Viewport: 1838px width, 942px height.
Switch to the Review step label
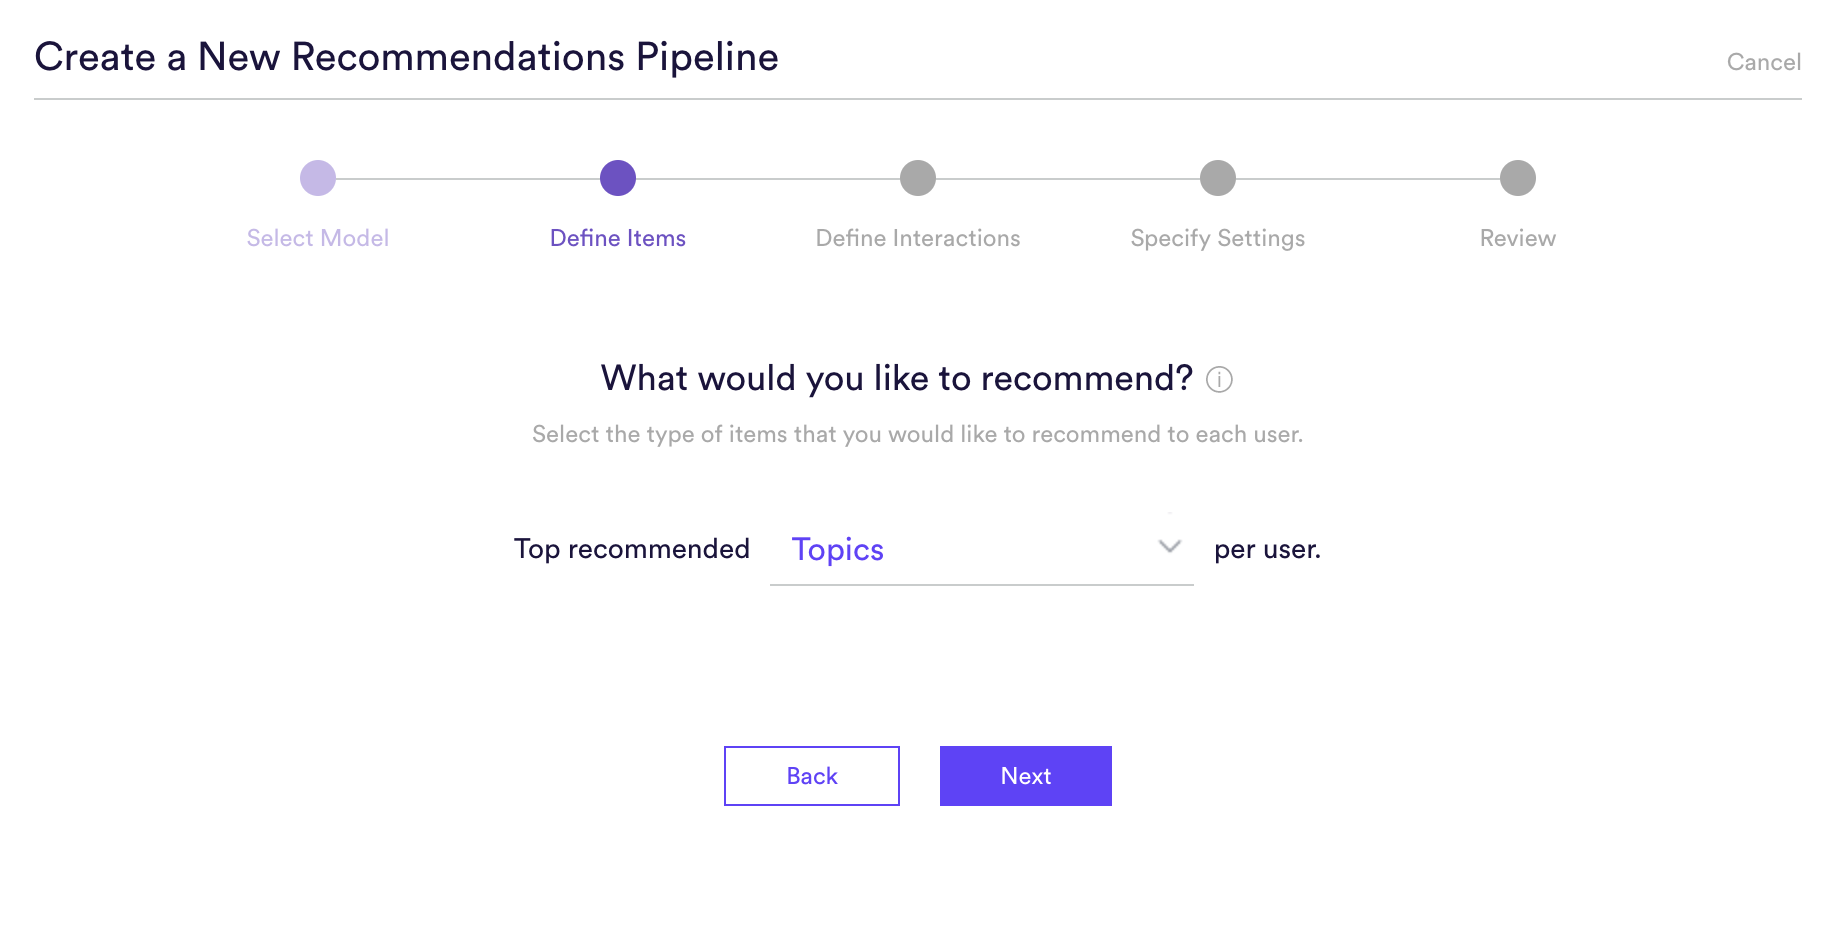pyautogui.click(x=1518, y=238)
